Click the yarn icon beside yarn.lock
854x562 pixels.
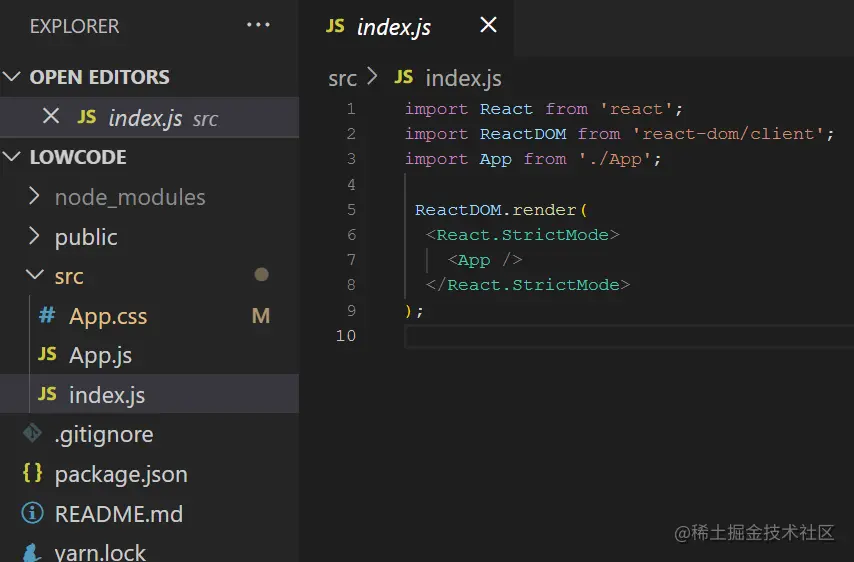32,552
